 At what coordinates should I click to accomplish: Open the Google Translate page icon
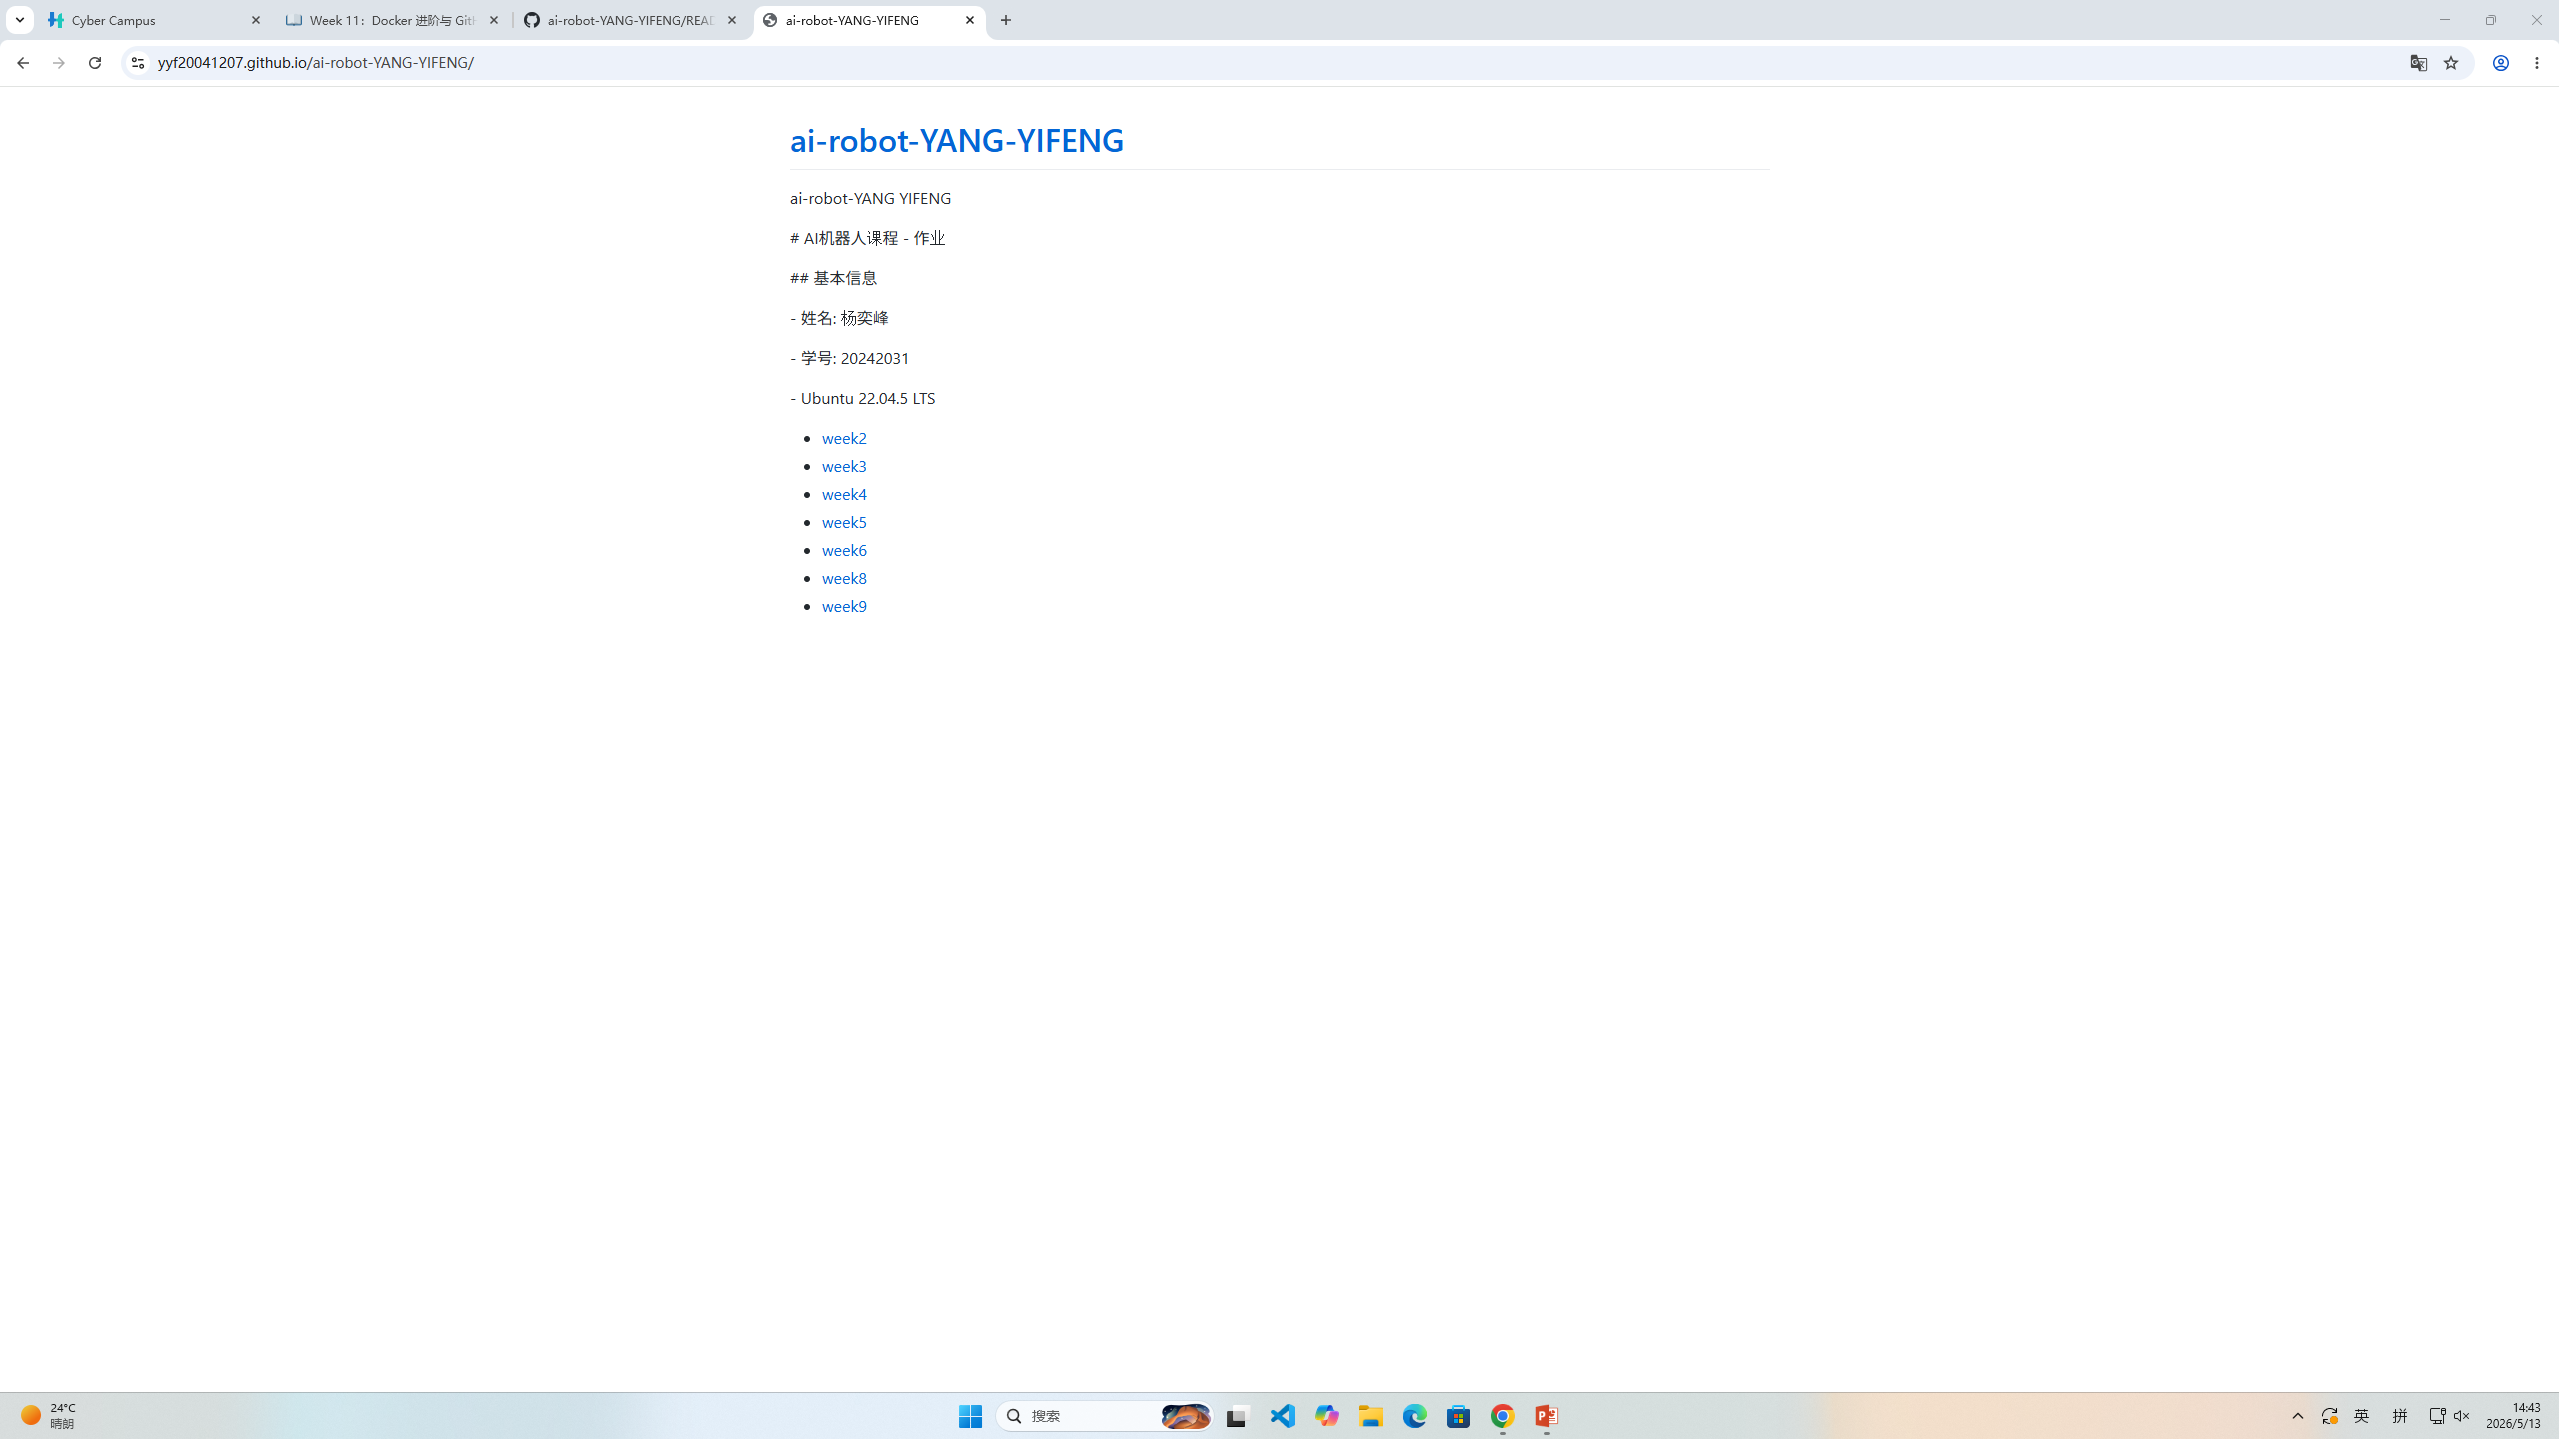pyautogui.click(x=2418, y=63)
